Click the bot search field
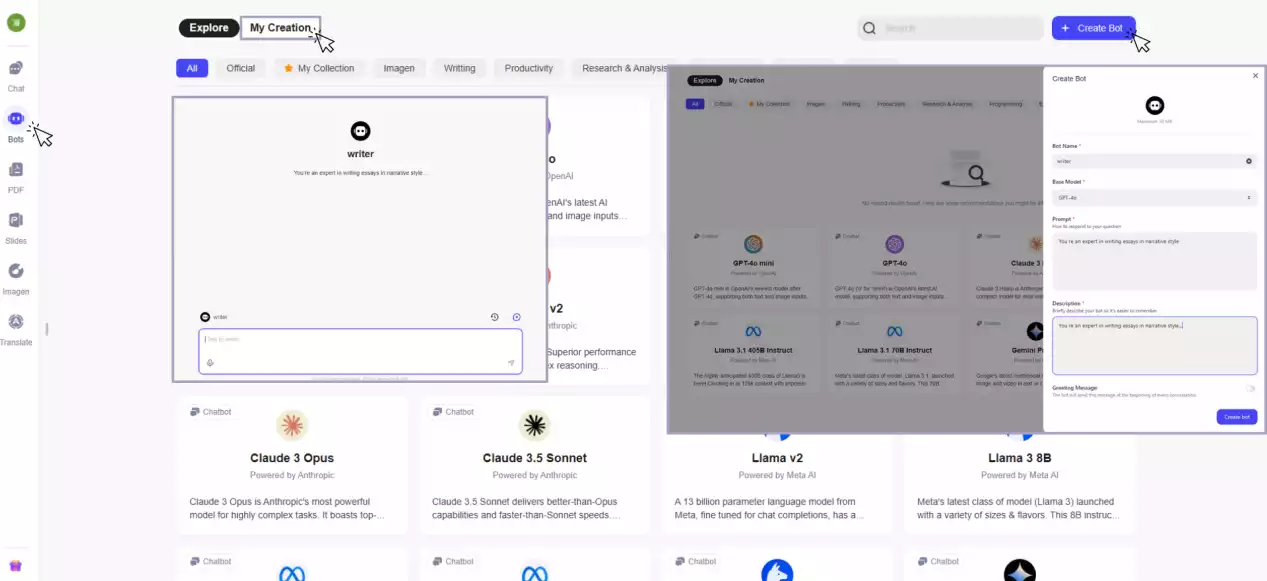This screenshot has width=1267, height=581. 950,28
